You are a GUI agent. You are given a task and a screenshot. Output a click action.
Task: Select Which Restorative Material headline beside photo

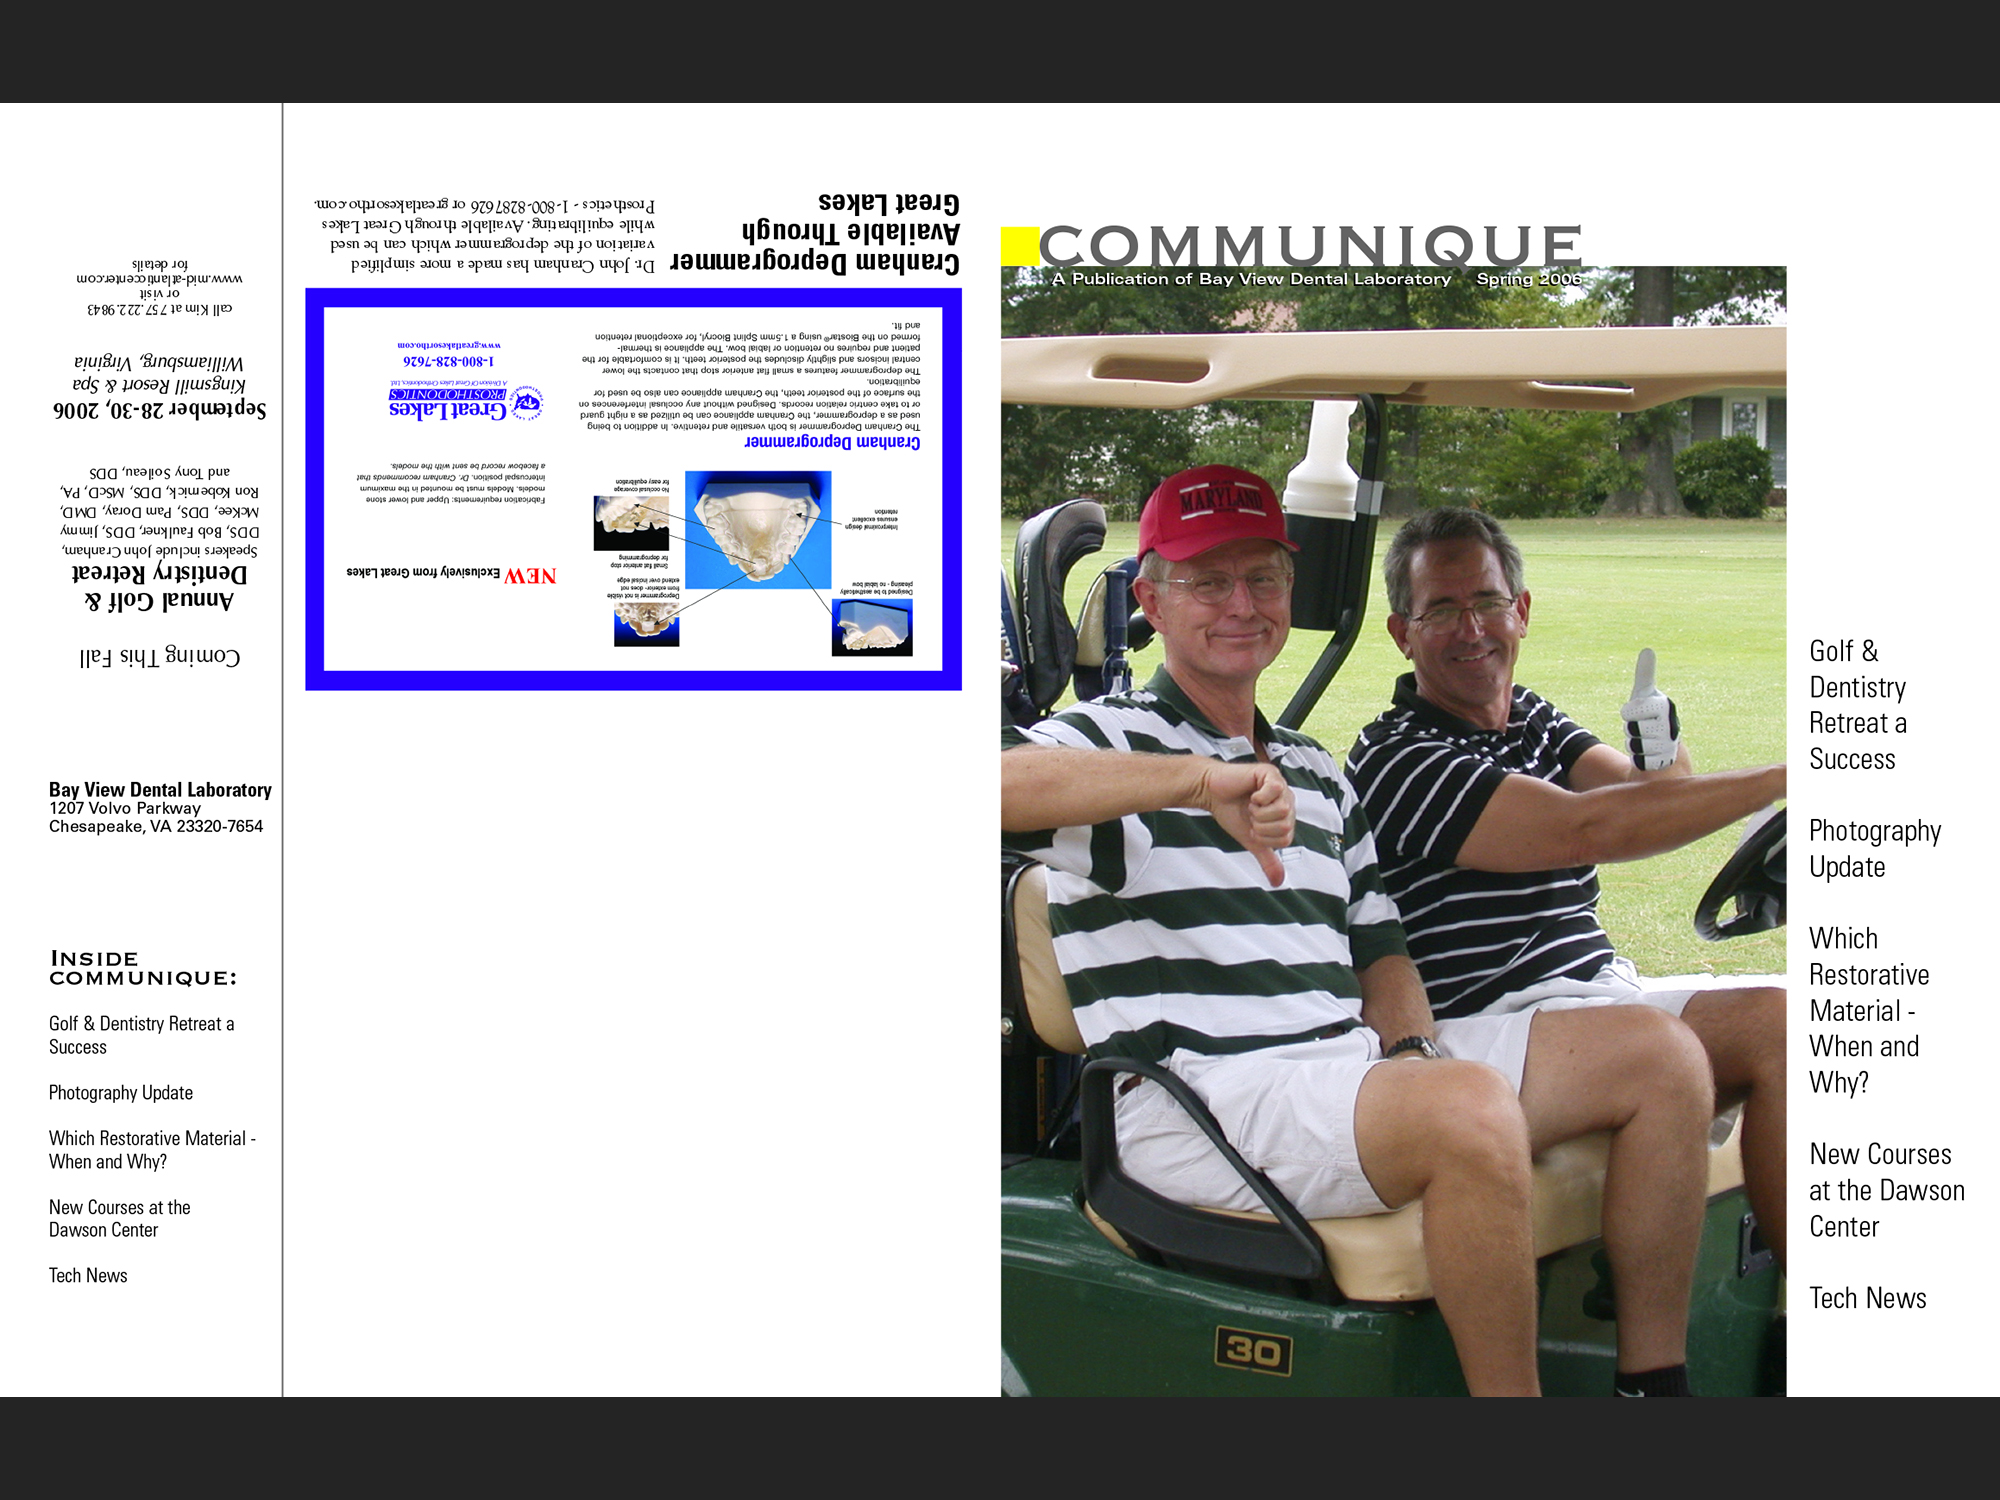click(1868, 1010)
